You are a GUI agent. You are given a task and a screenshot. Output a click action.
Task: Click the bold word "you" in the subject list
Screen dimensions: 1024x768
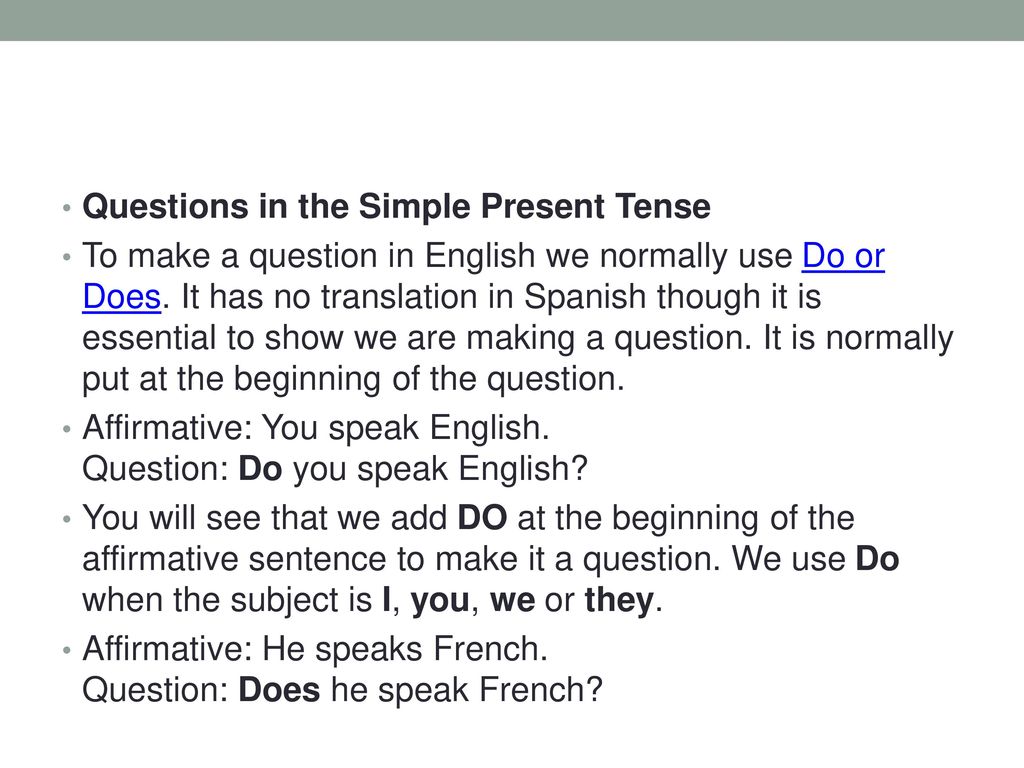coord(440,600)
